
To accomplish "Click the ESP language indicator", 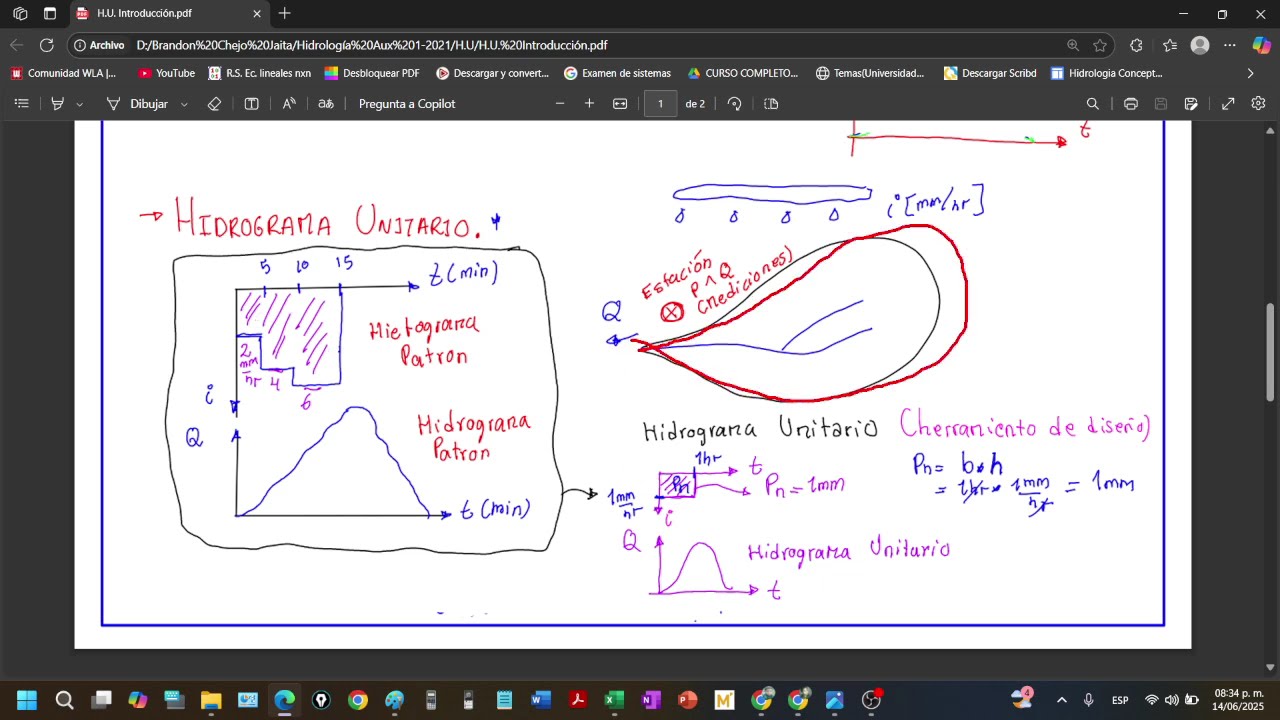I will click(1120, 700).
